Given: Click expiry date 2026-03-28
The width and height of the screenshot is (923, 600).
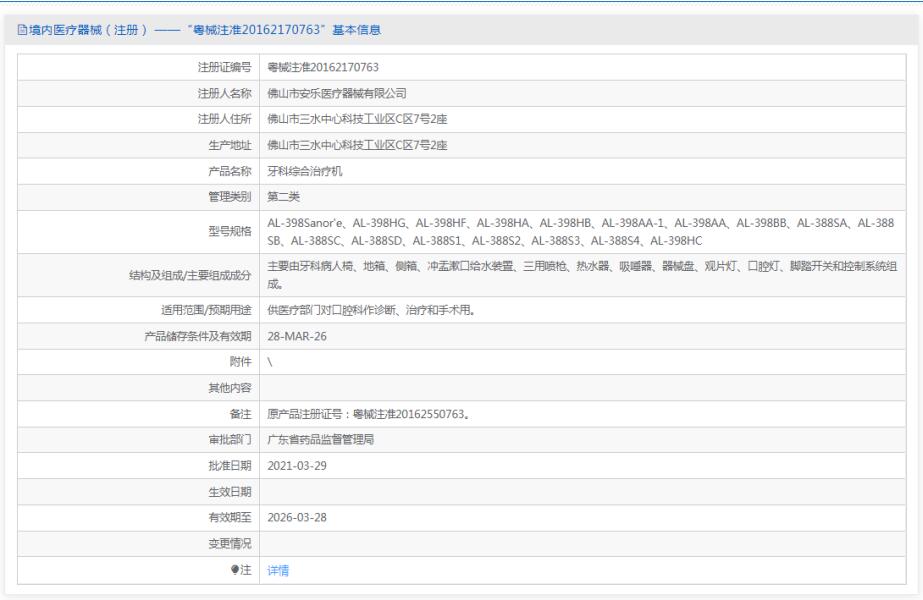Looking at the screenshot, I should point(299,518).
